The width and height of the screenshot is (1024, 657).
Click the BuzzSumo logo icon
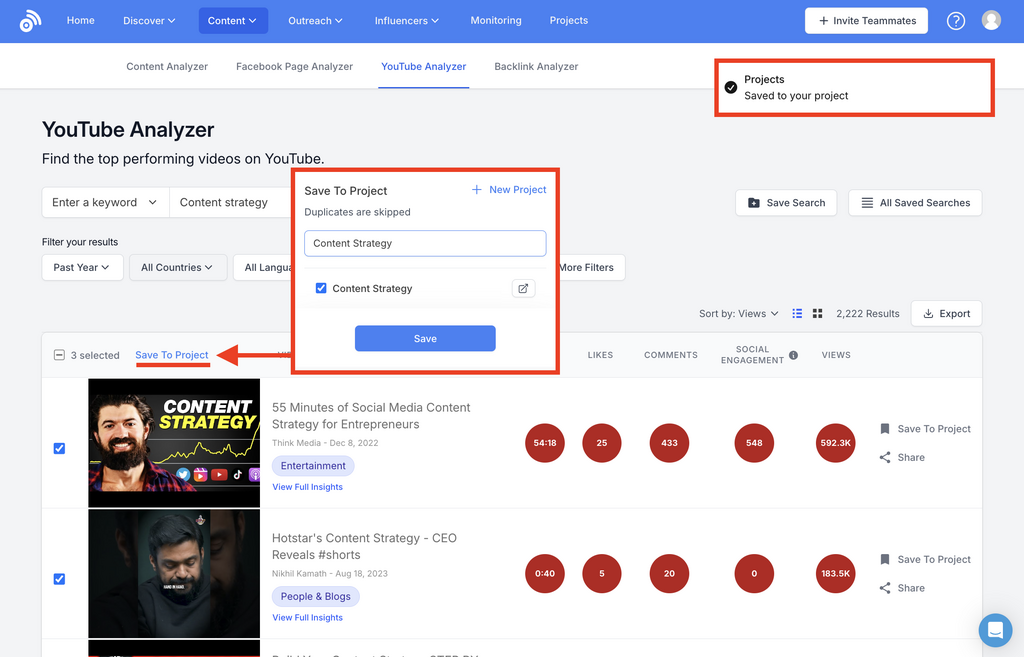pos(31,20)
